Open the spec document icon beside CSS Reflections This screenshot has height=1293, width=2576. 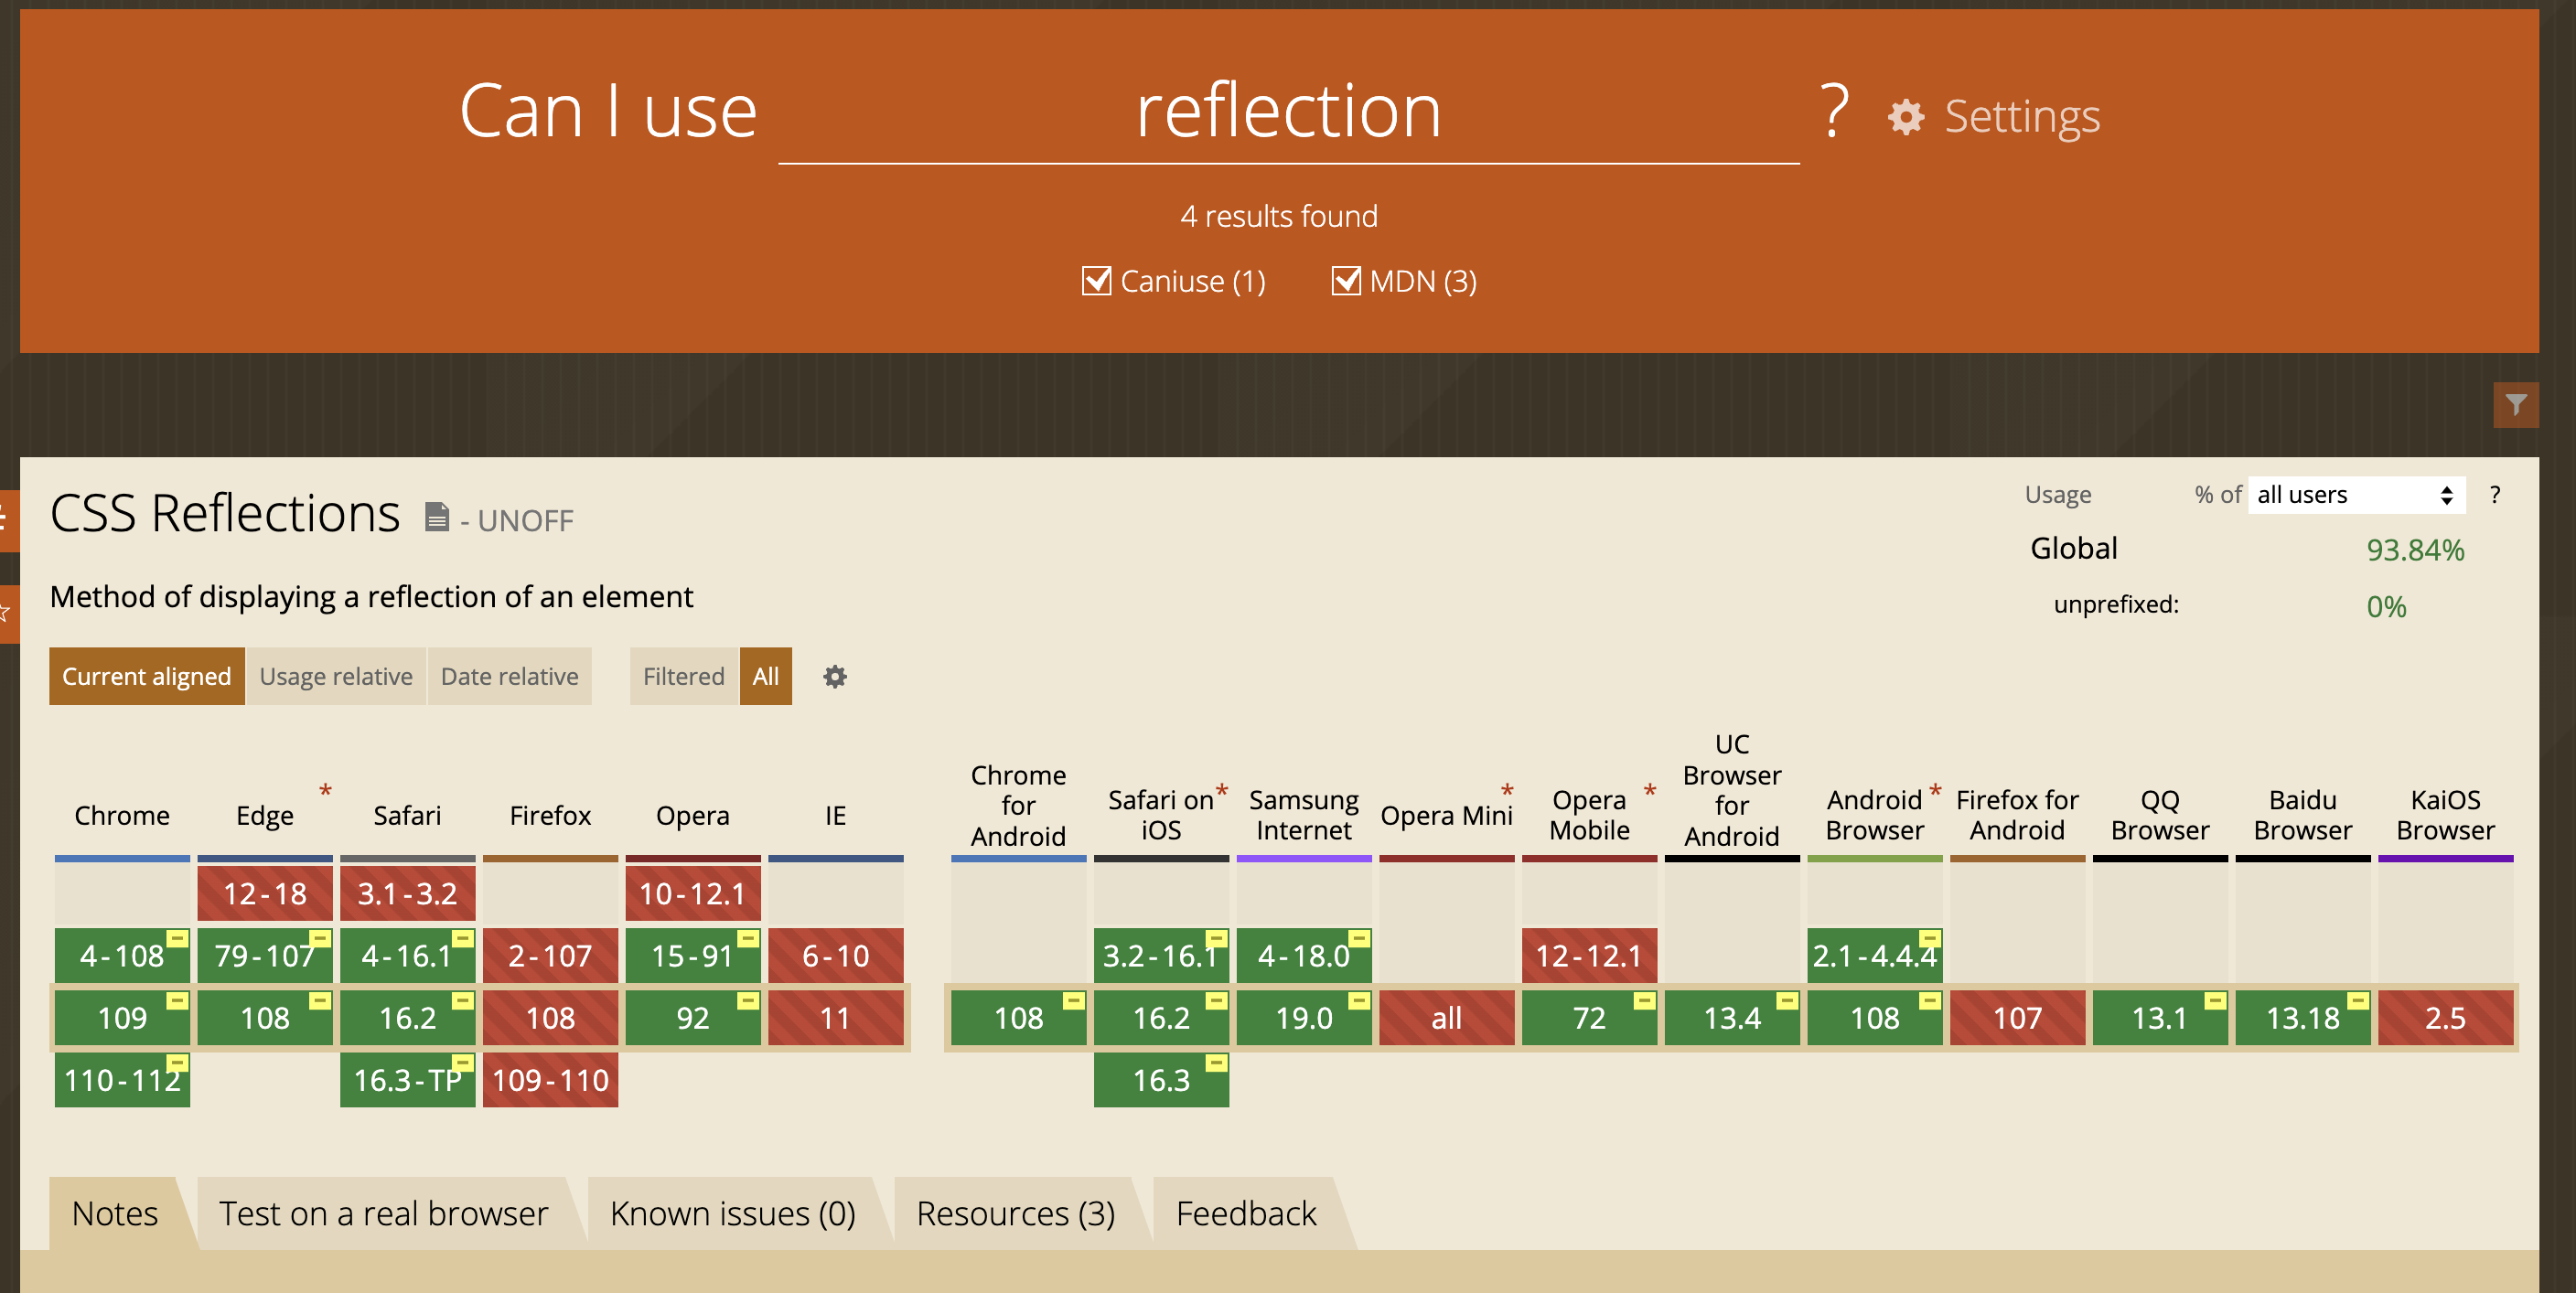coord(437,517)
